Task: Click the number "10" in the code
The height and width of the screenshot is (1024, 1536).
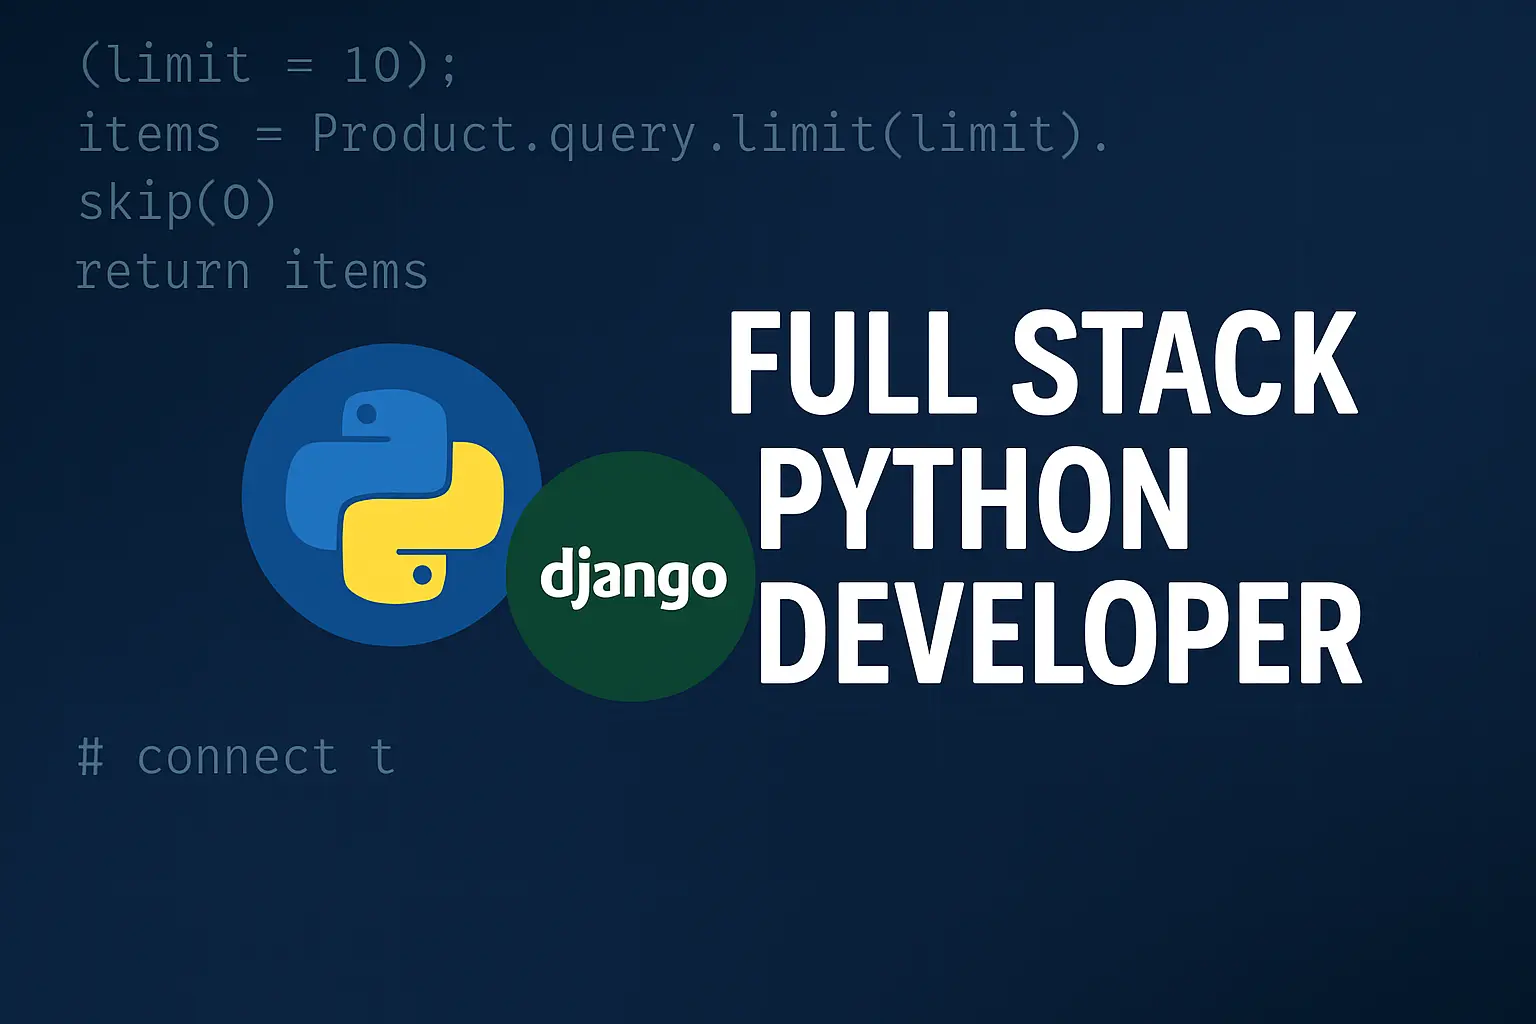Action: pyautogui.click(x=373, y=66)
